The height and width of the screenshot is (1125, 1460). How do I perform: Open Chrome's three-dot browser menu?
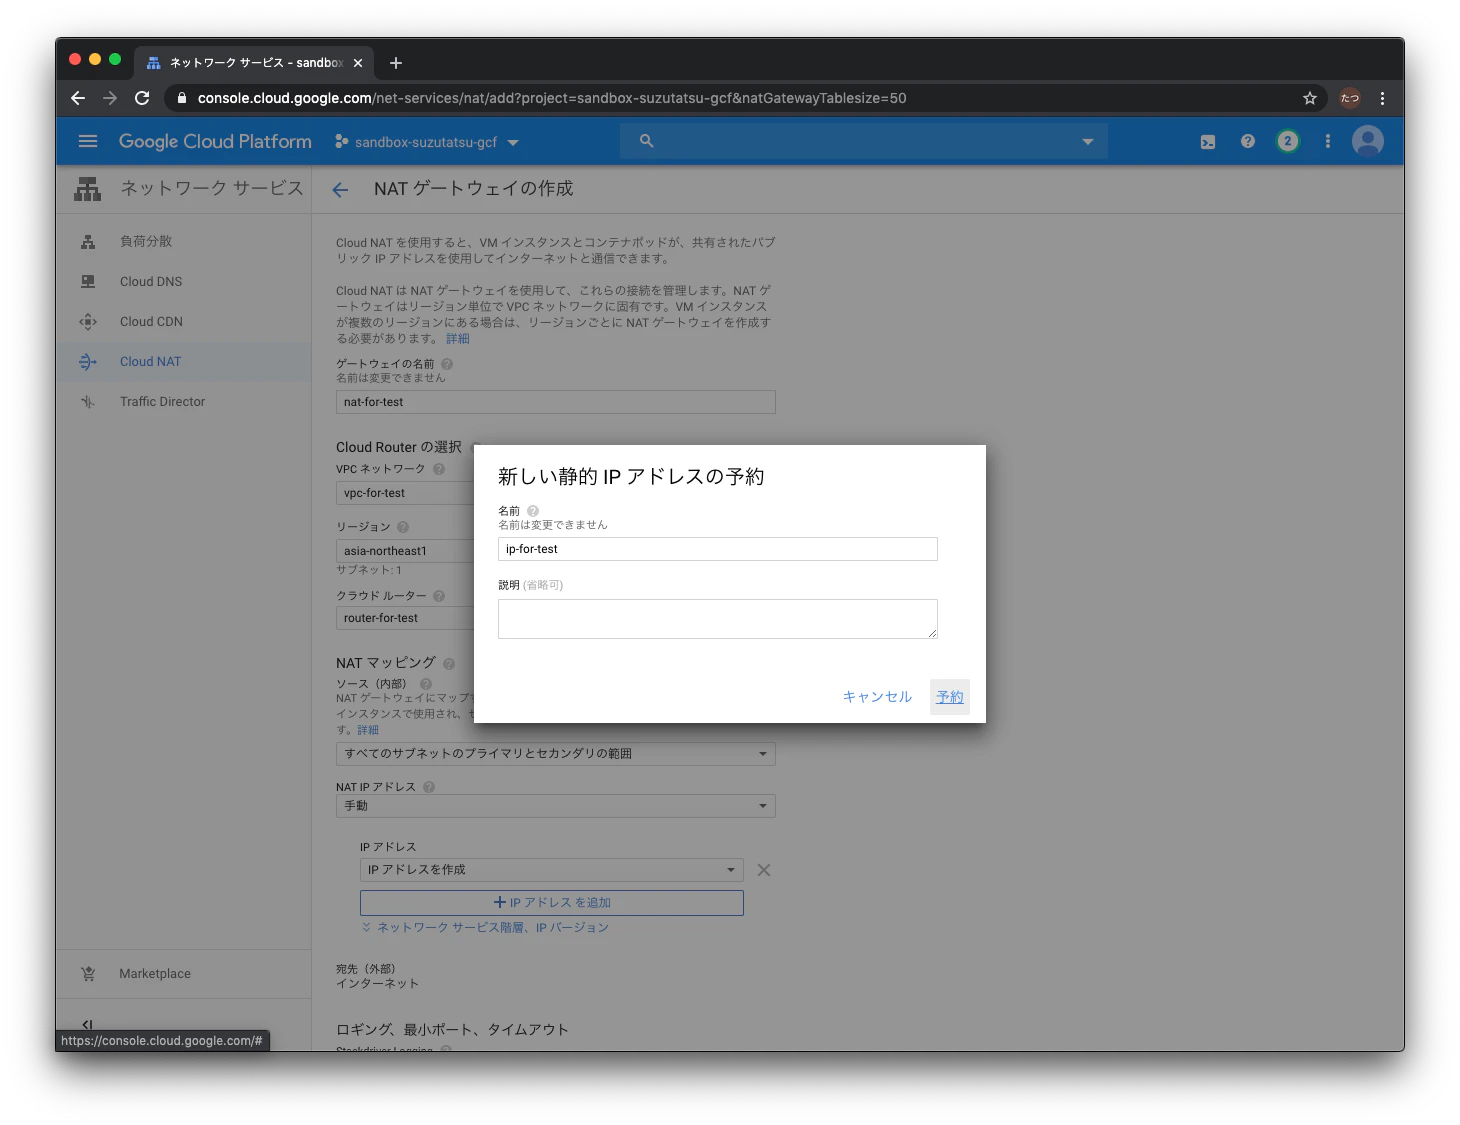tap(1382, 98)
